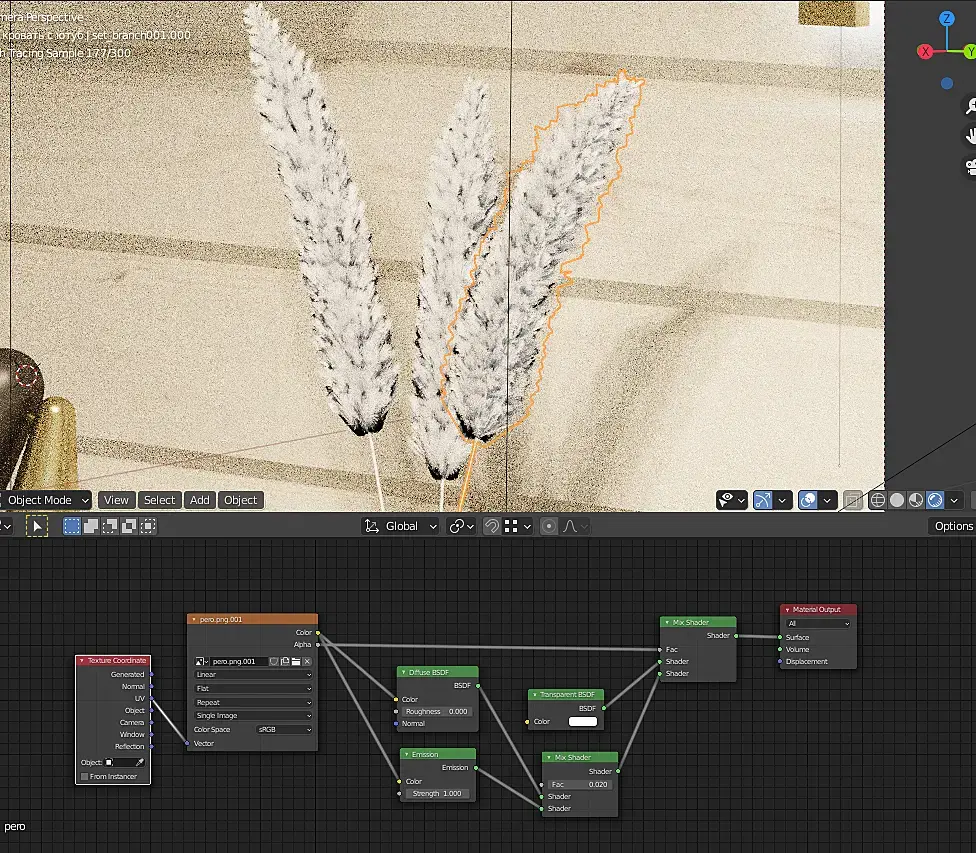
Task: Open the Add menu
Action: click(x=200, y=500)
